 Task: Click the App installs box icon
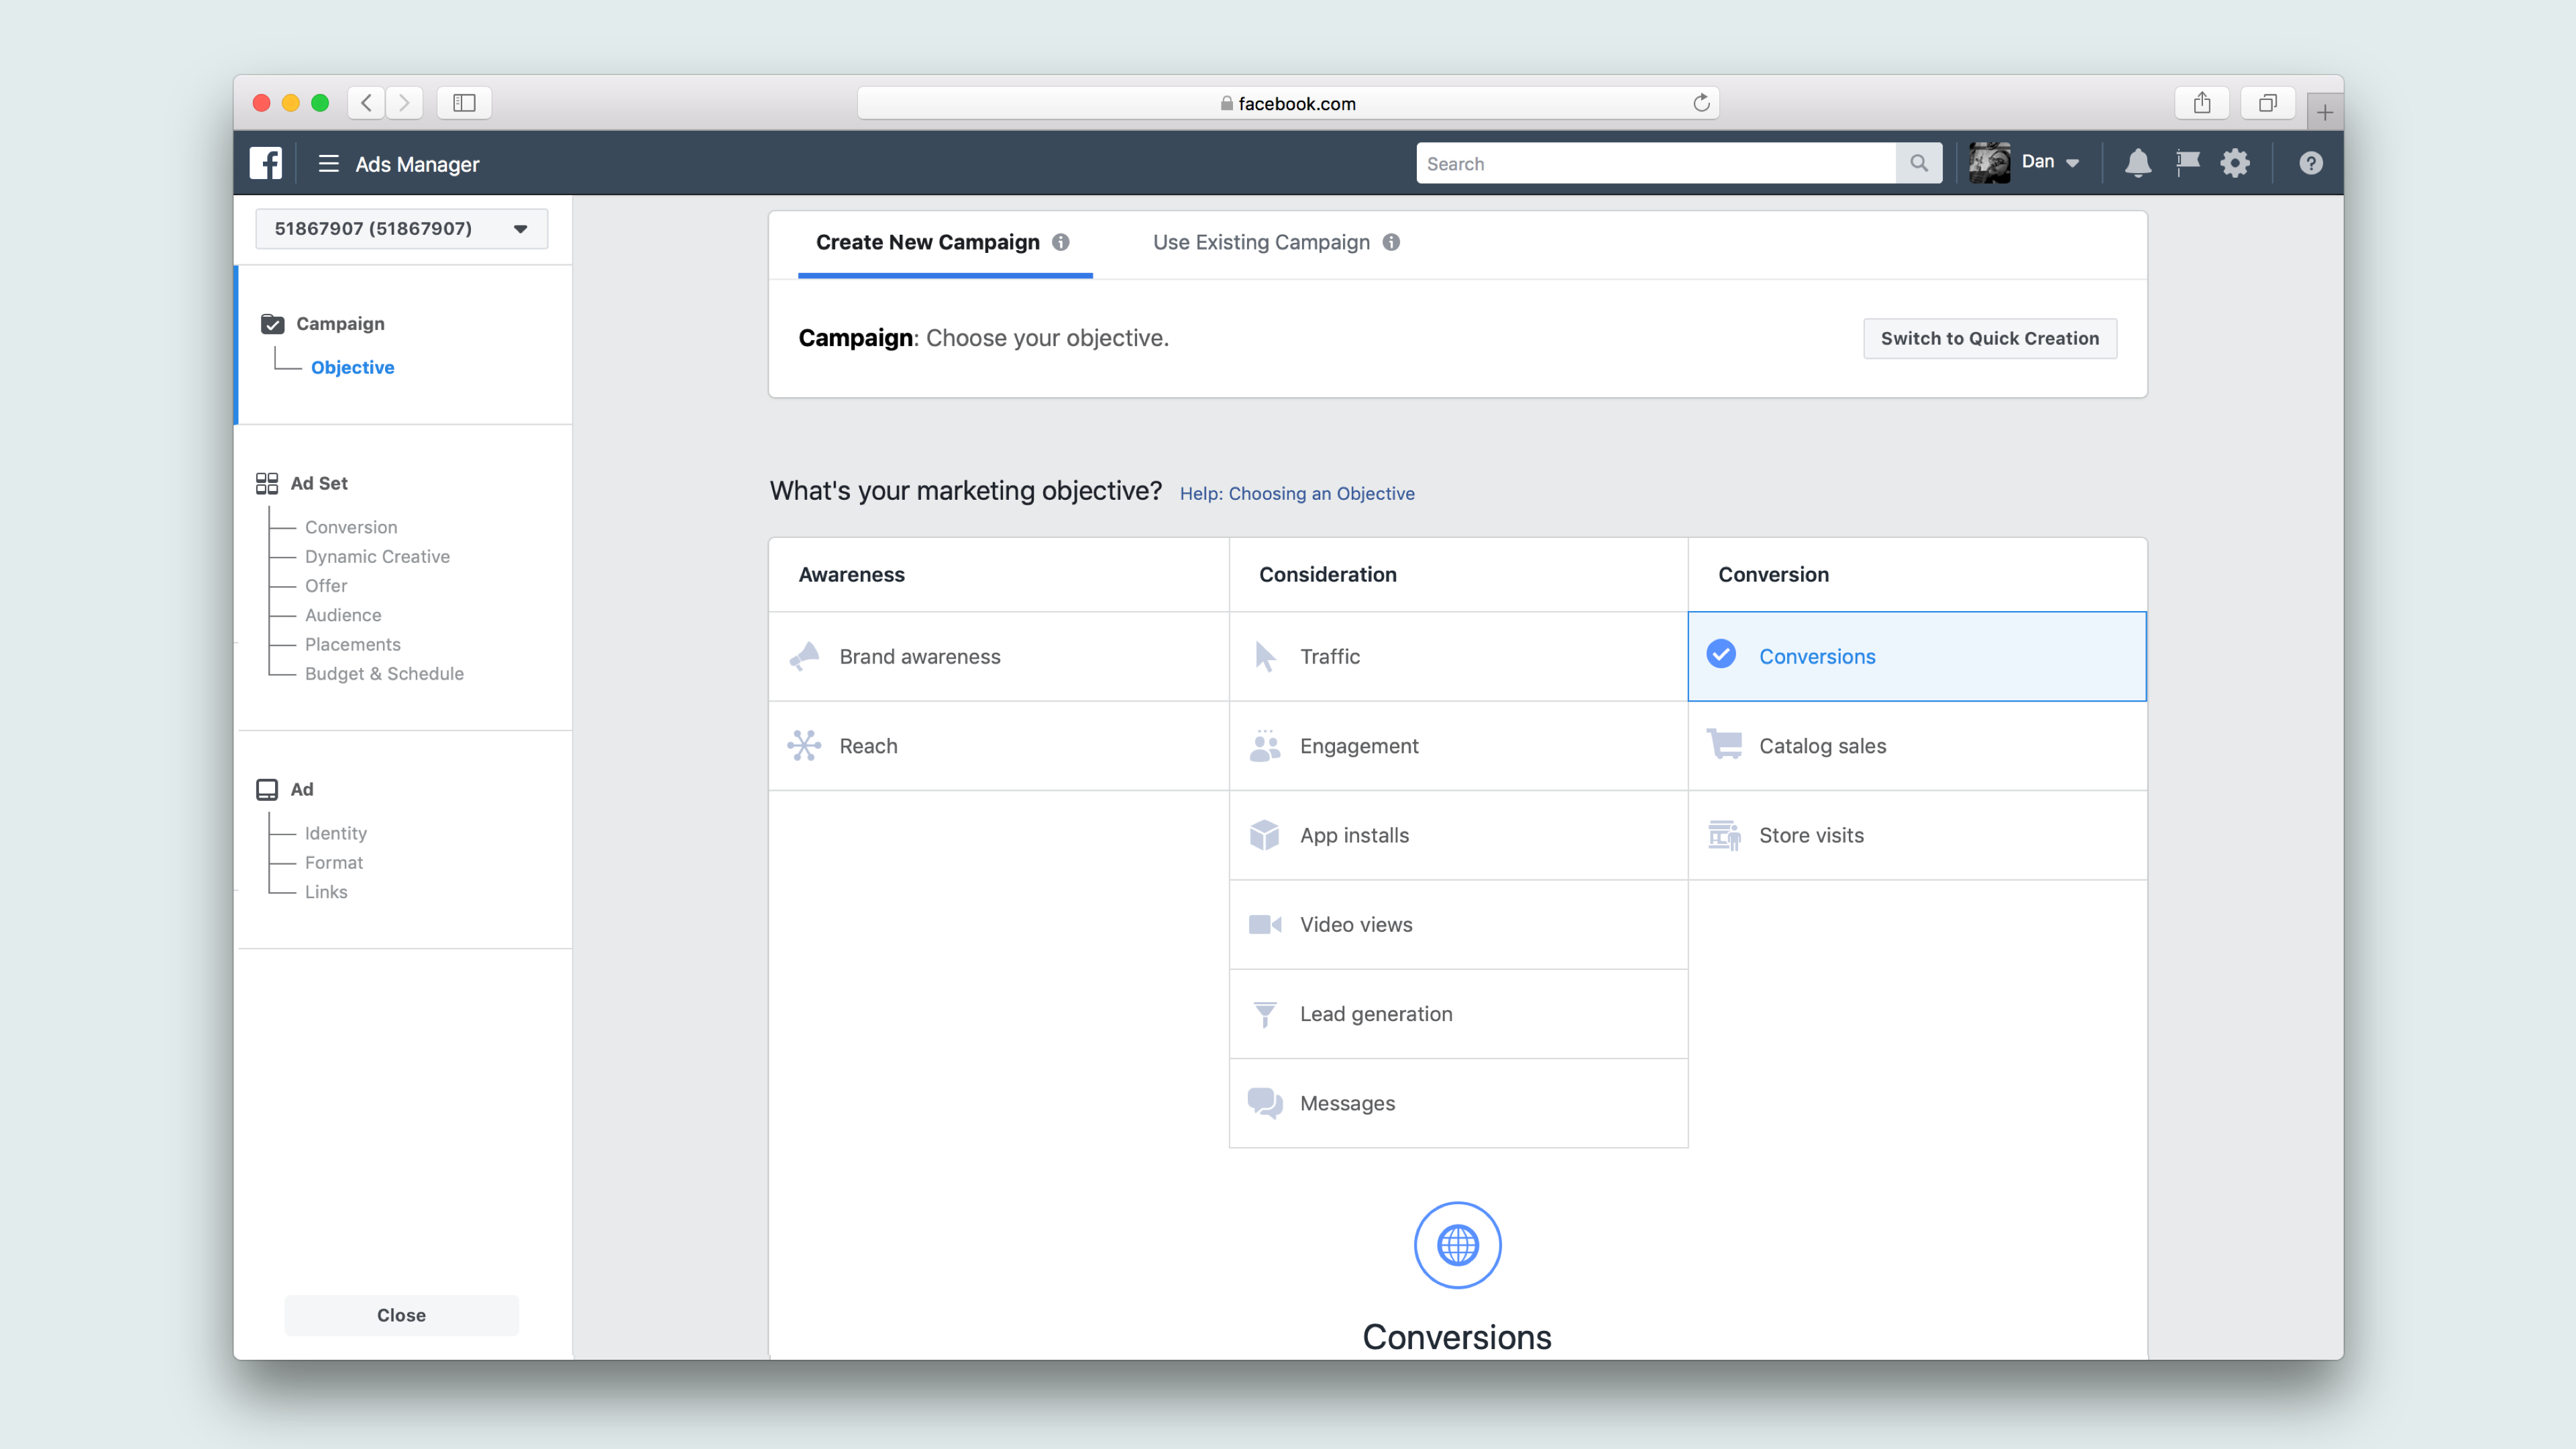(1265, 834)
